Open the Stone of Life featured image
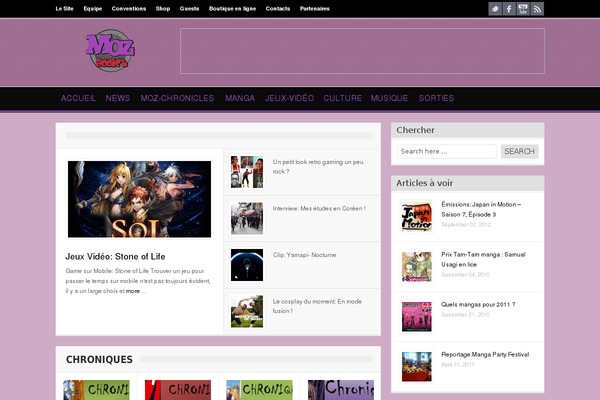The height and width of the screenshot is (400, 600). (x=139, y=199)
